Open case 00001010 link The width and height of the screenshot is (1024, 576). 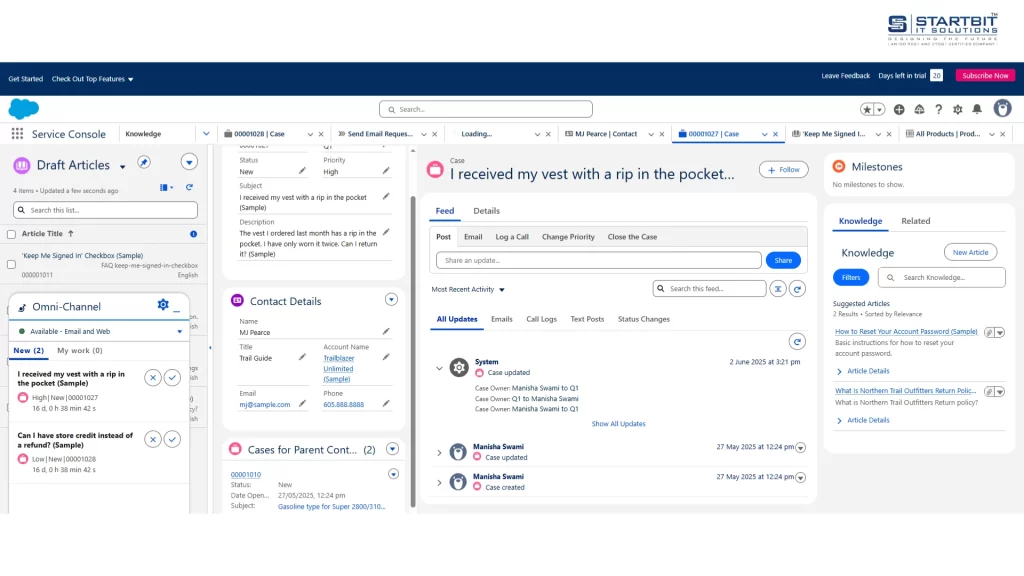(246, 475)
